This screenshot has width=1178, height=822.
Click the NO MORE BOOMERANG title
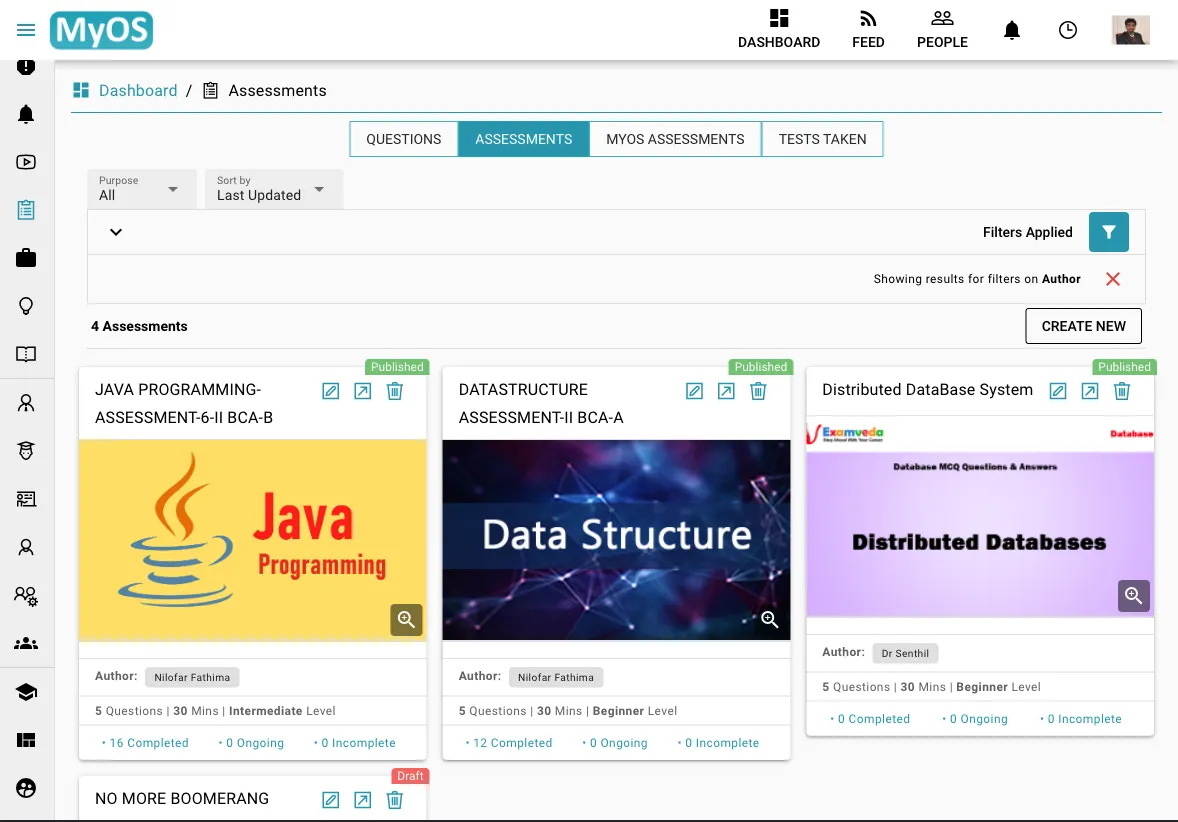coord(182,799)
